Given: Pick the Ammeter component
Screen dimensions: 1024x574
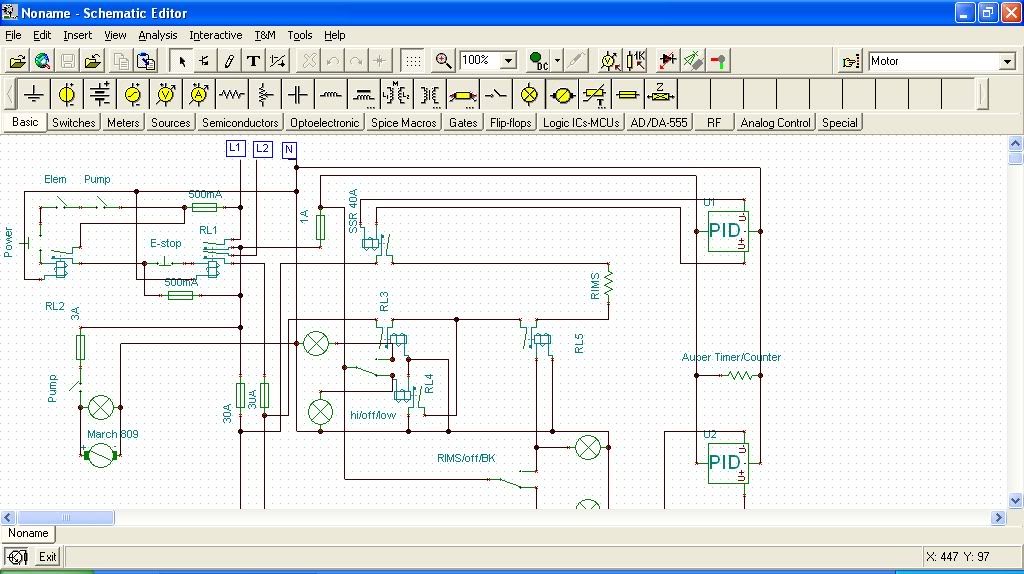Looking at the screenshot, I should coord(199,95).
